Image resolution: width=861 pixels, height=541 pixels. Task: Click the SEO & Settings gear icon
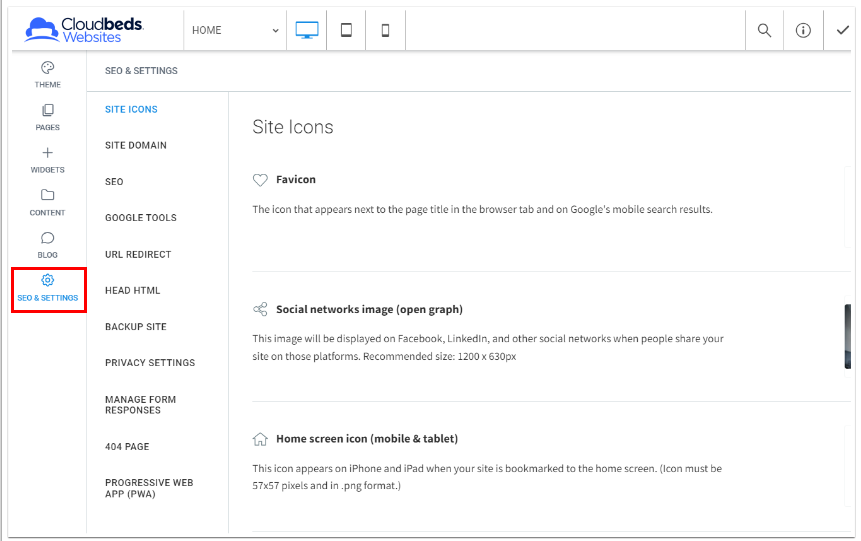click(47, 280)
